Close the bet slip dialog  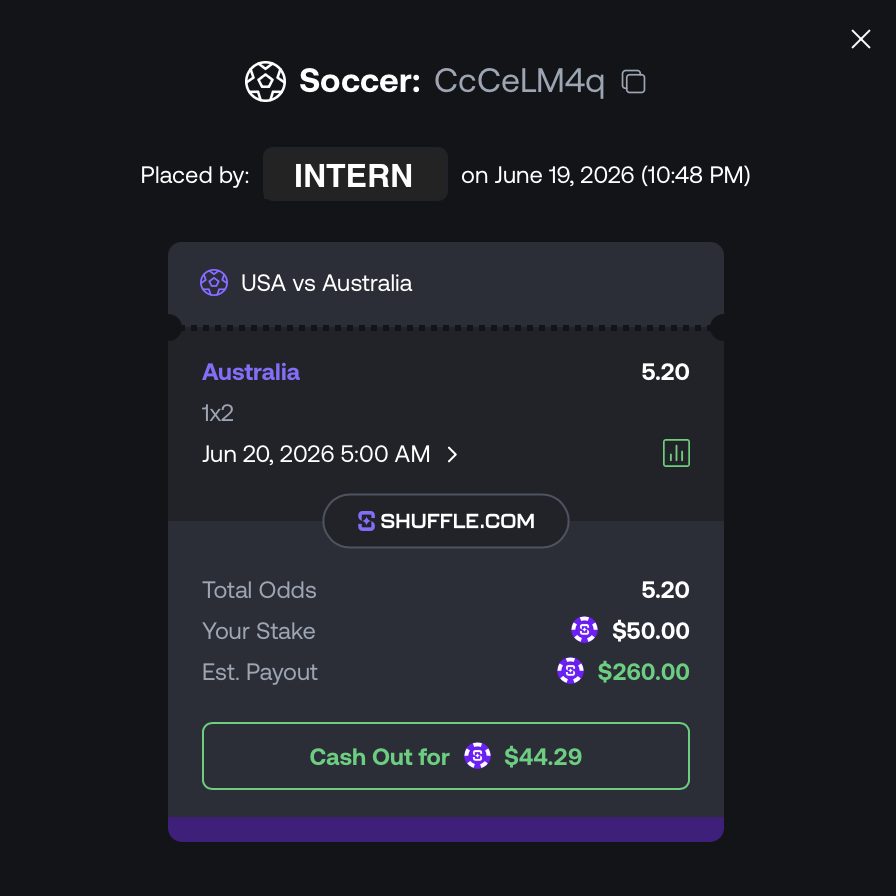click(861, 39)
